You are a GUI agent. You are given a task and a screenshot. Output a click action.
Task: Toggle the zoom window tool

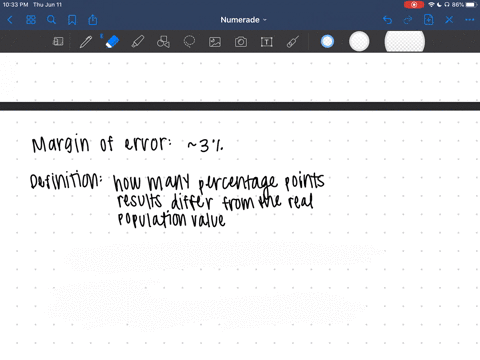pyautogui.click(x=58, y=42)
